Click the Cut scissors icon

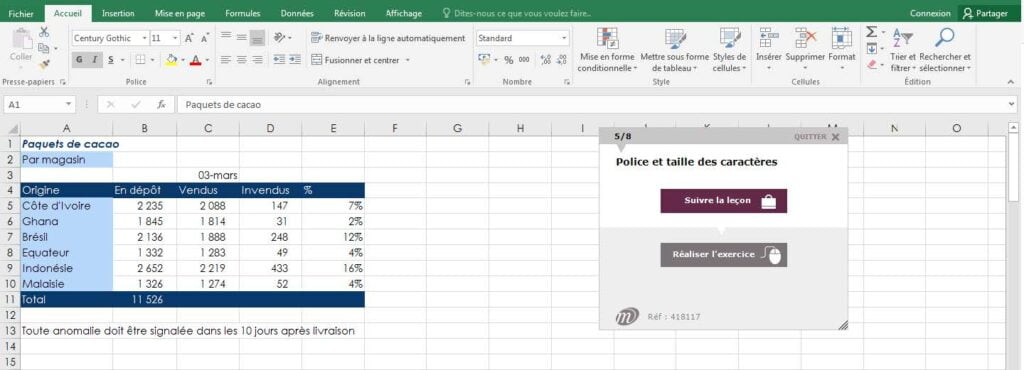(44, 32)
